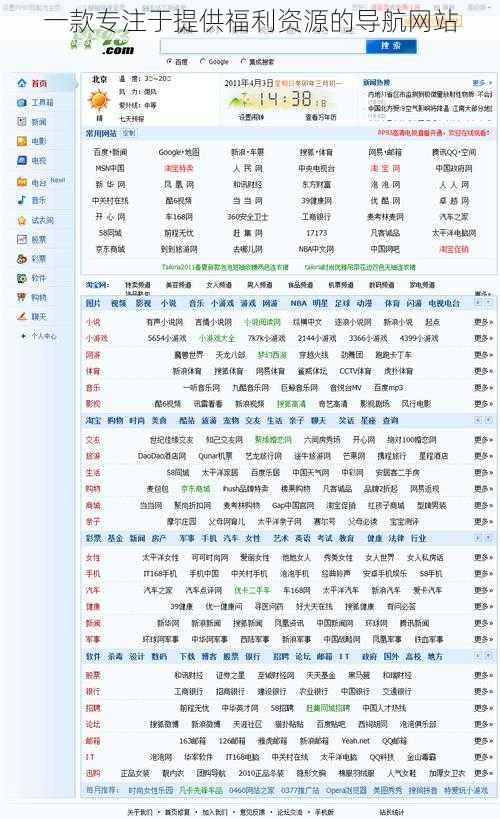Image resolution: width=500 pixels, height=819 pixels.
Task: Open the 电视 TV sidebar icon
Action: (22, 160)
